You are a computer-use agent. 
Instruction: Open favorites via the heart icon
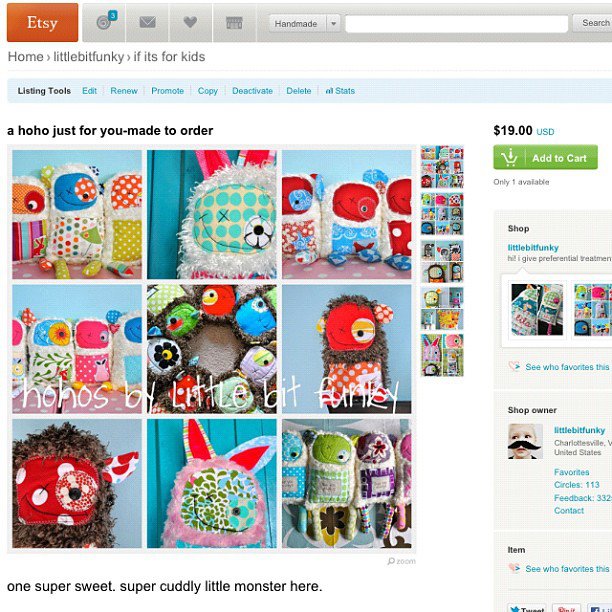(x=190, y=22)
